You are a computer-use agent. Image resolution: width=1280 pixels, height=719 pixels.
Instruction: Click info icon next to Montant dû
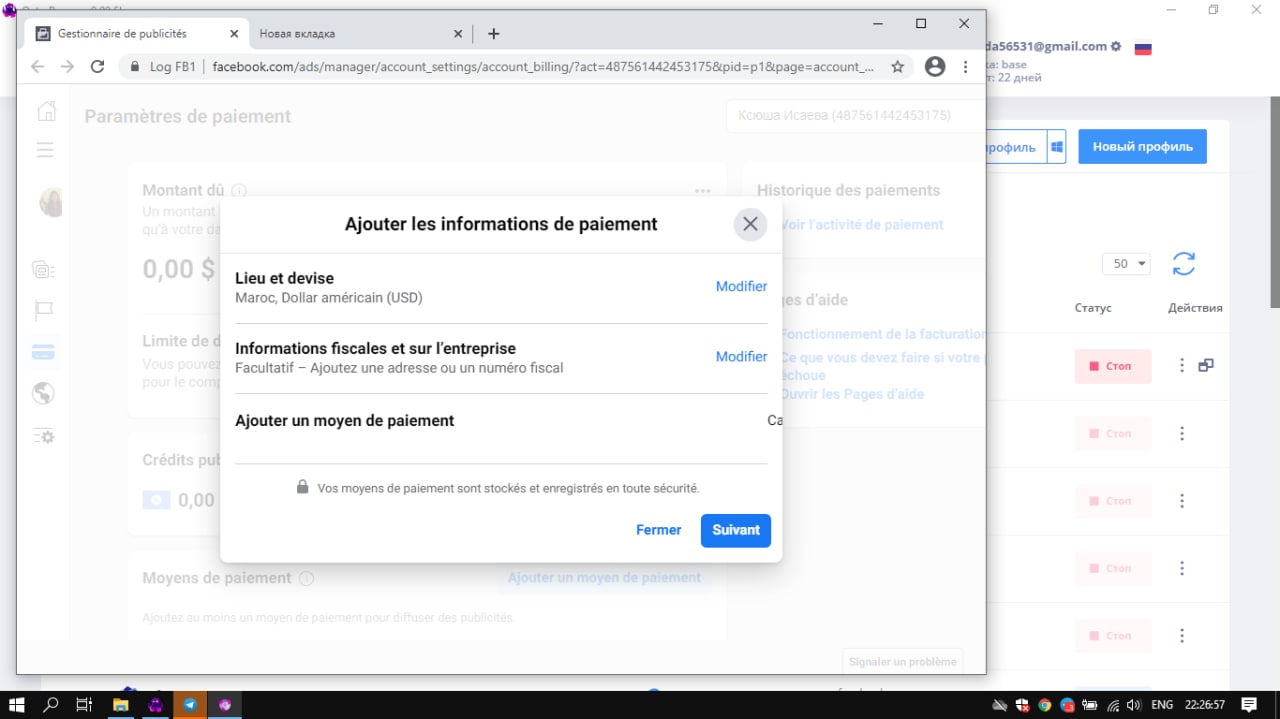click(239, 190)
